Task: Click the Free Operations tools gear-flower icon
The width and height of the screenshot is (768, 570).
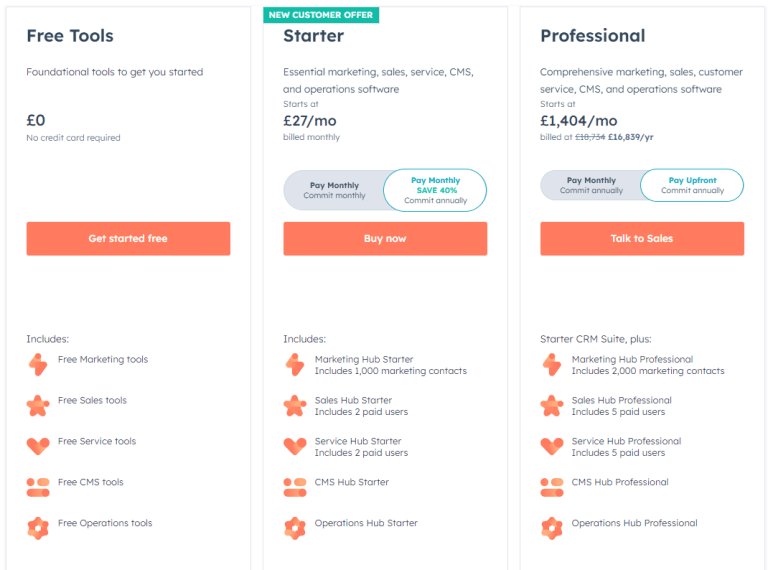Action: tap(38, 528)
